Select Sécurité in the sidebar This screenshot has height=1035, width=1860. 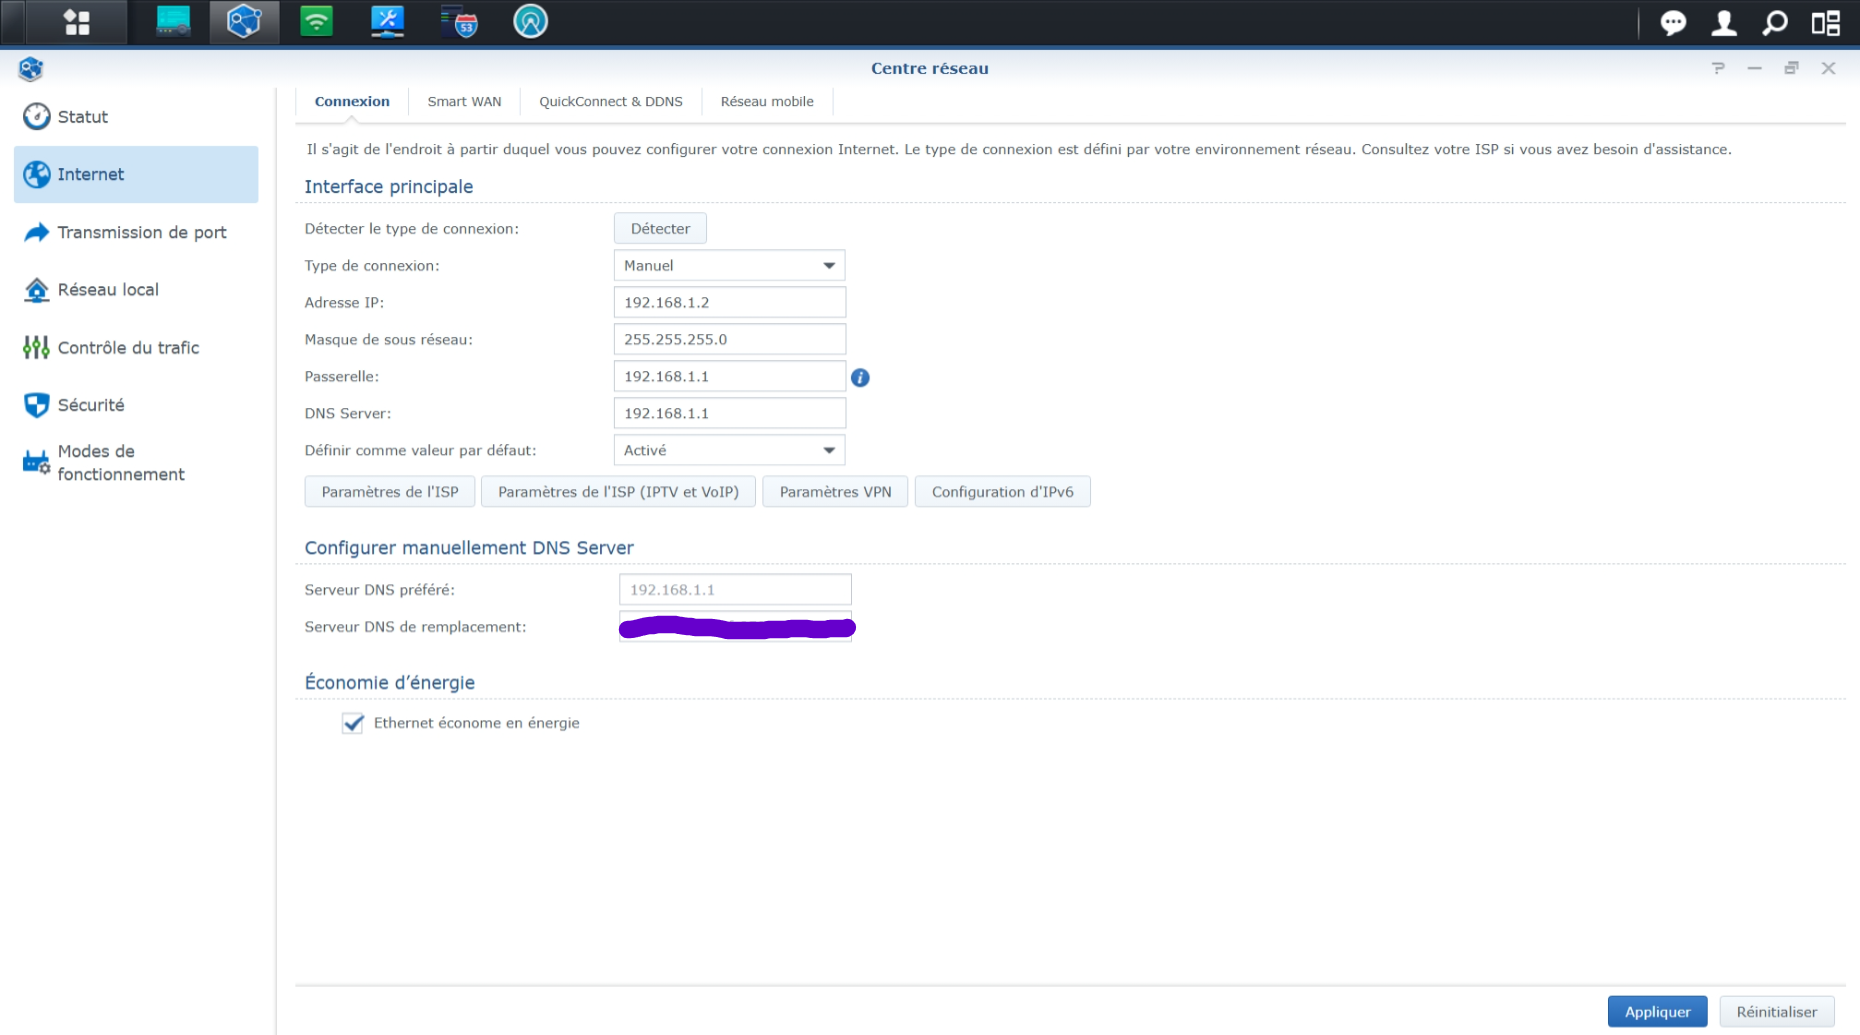[91, 405]
